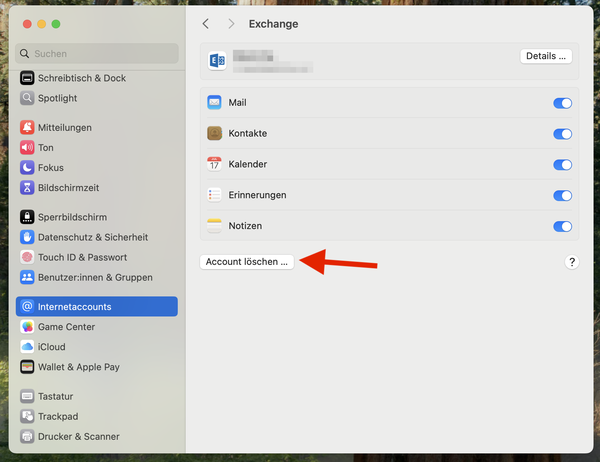Open Bildschirmzeit hourglass icon
This screenshot has width=600, height=462.
coord(27,188)
